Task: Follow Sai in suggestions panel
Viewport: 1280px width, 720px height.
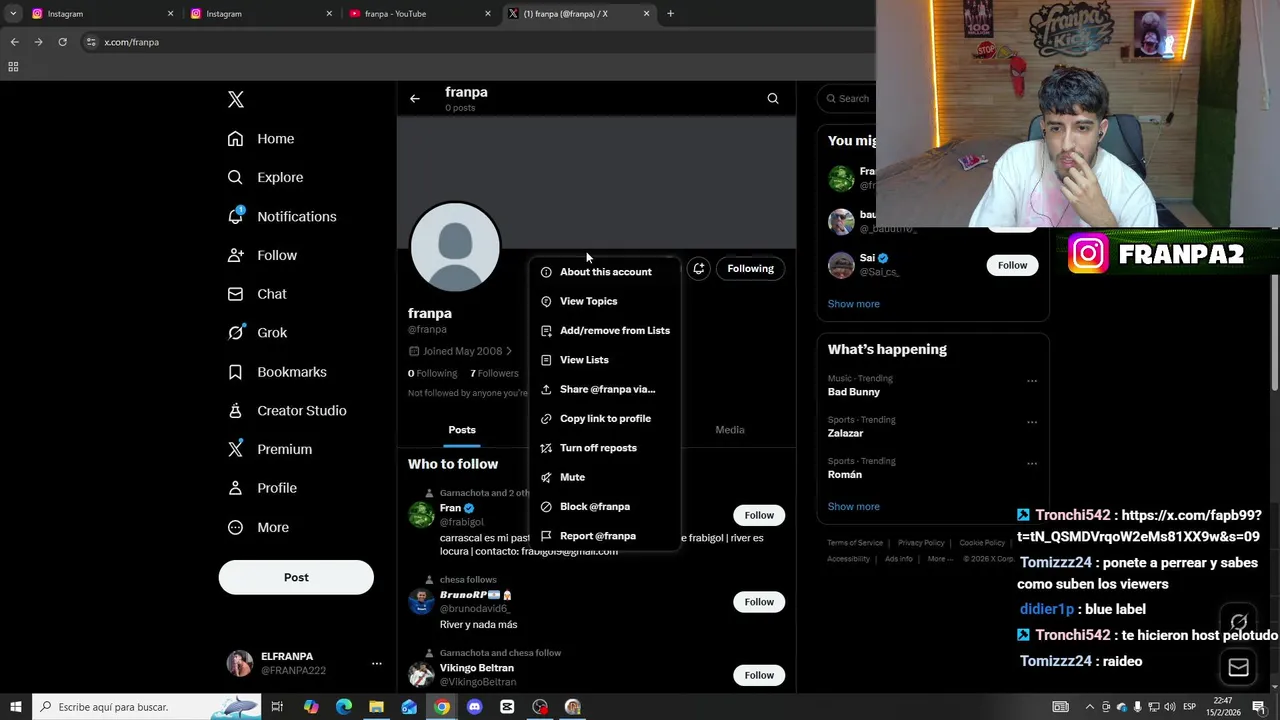Action: 1012,265
